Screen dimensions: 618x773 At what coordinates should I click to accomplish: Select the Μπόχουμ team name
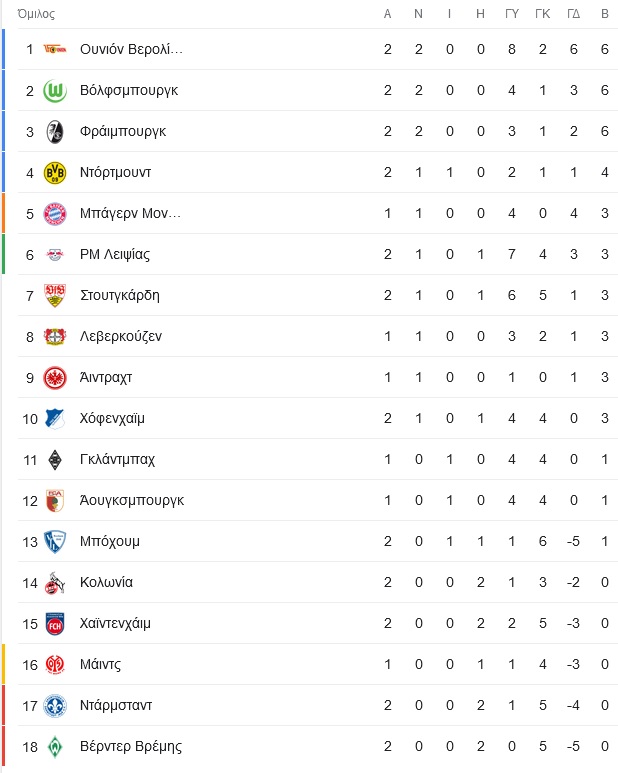[109, 541]
